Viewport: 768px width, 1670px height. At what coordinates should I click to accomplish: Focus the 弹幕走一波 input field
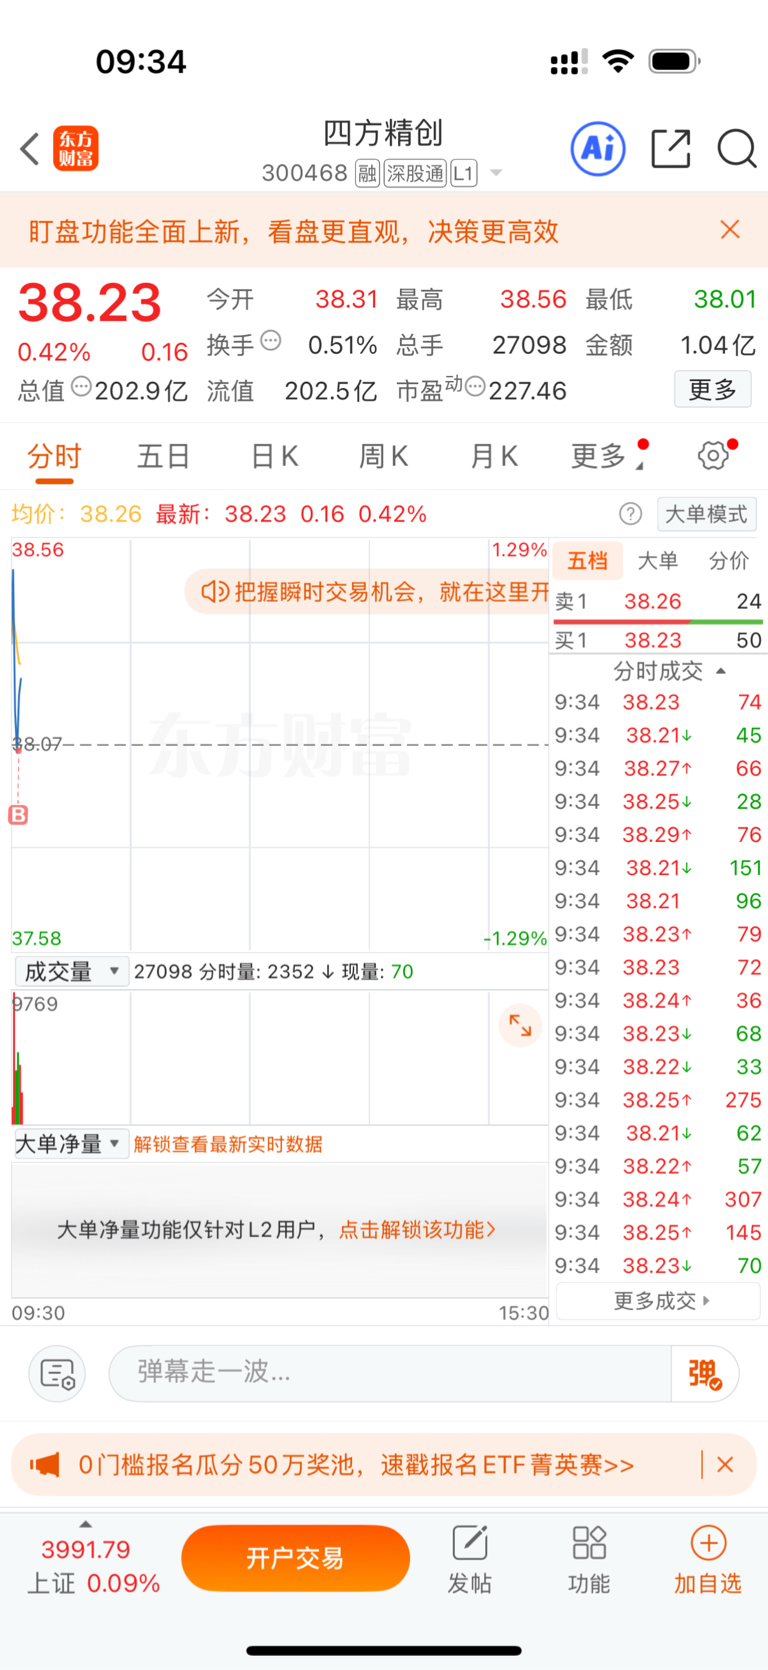[x=390, y=1374]
